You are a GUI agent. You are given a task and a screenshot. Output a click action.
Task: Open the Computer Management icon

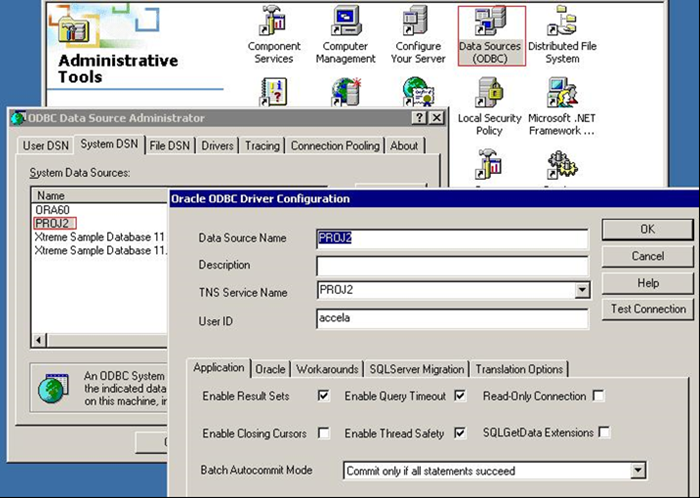click(x=345, y=22)
